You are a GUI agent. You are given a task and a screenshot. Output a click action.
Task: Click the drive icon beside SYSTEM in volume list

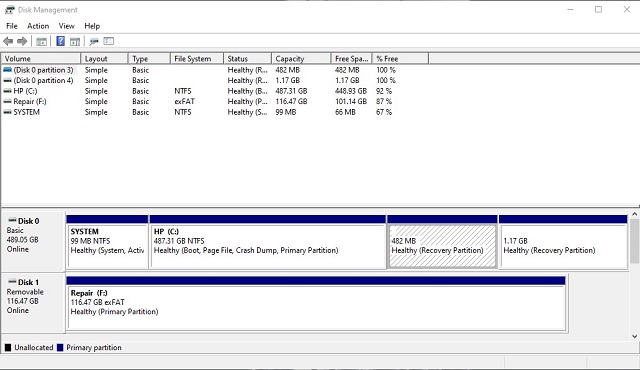click(7, 112)
